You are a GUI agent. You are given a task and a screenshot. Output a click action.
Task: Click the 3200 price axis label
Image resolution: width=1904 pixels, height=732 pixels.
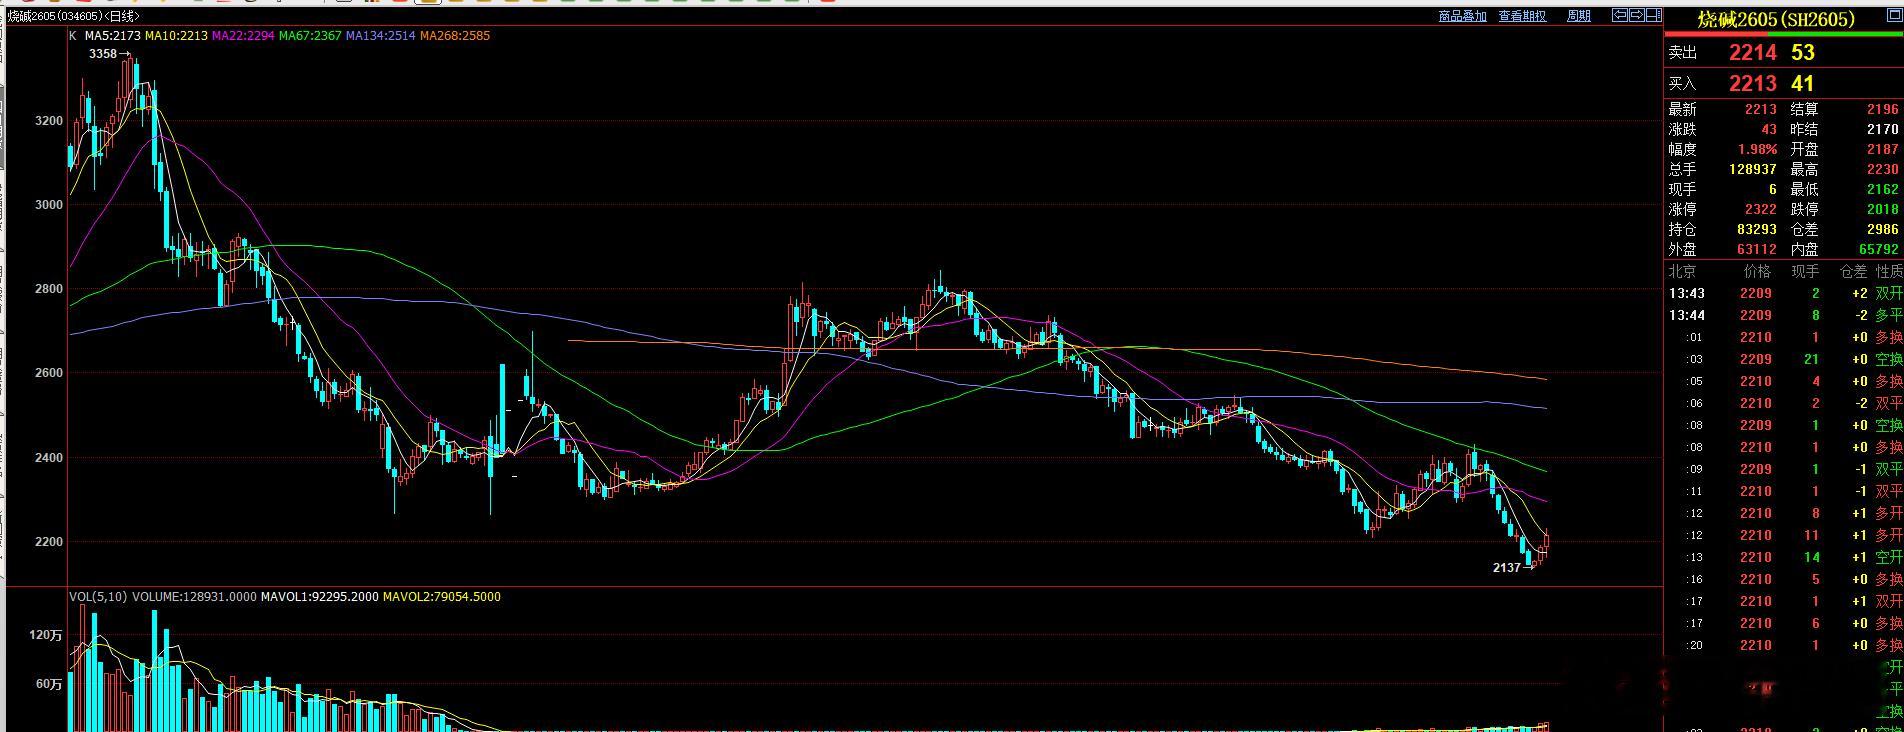coord(49,121)
